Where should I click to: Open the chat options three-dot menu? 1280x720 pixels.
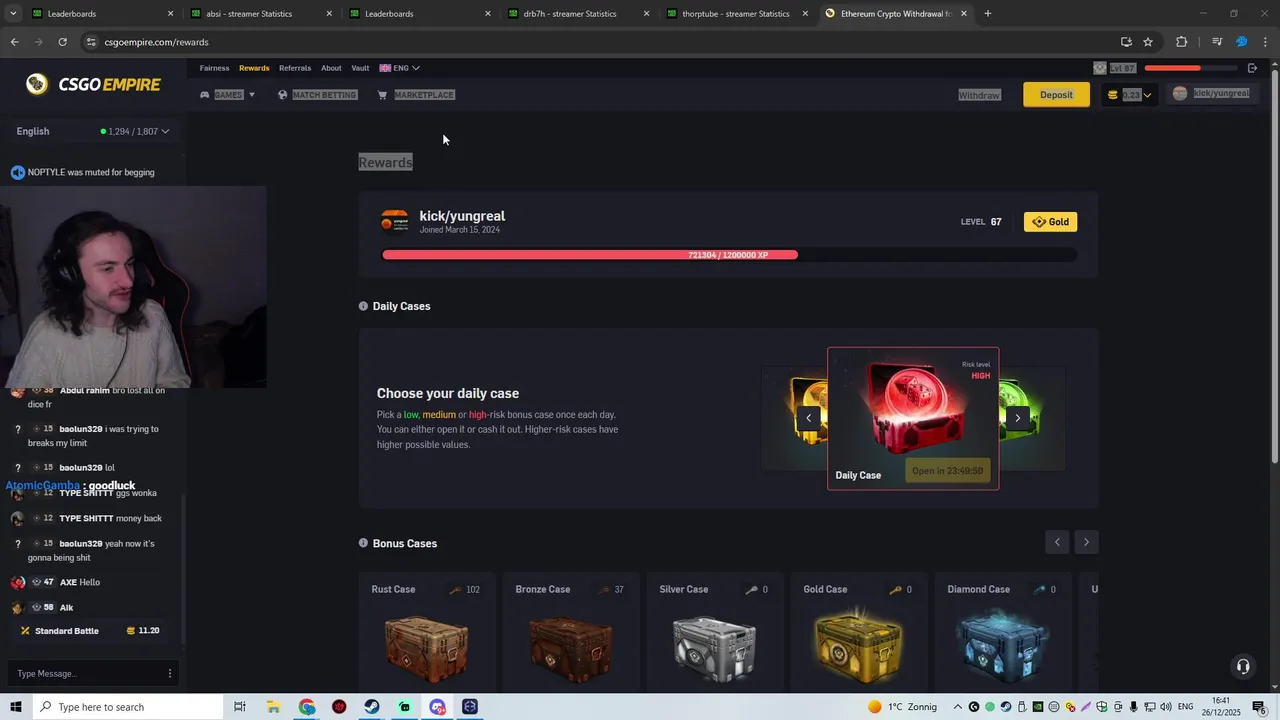(170, 674)
